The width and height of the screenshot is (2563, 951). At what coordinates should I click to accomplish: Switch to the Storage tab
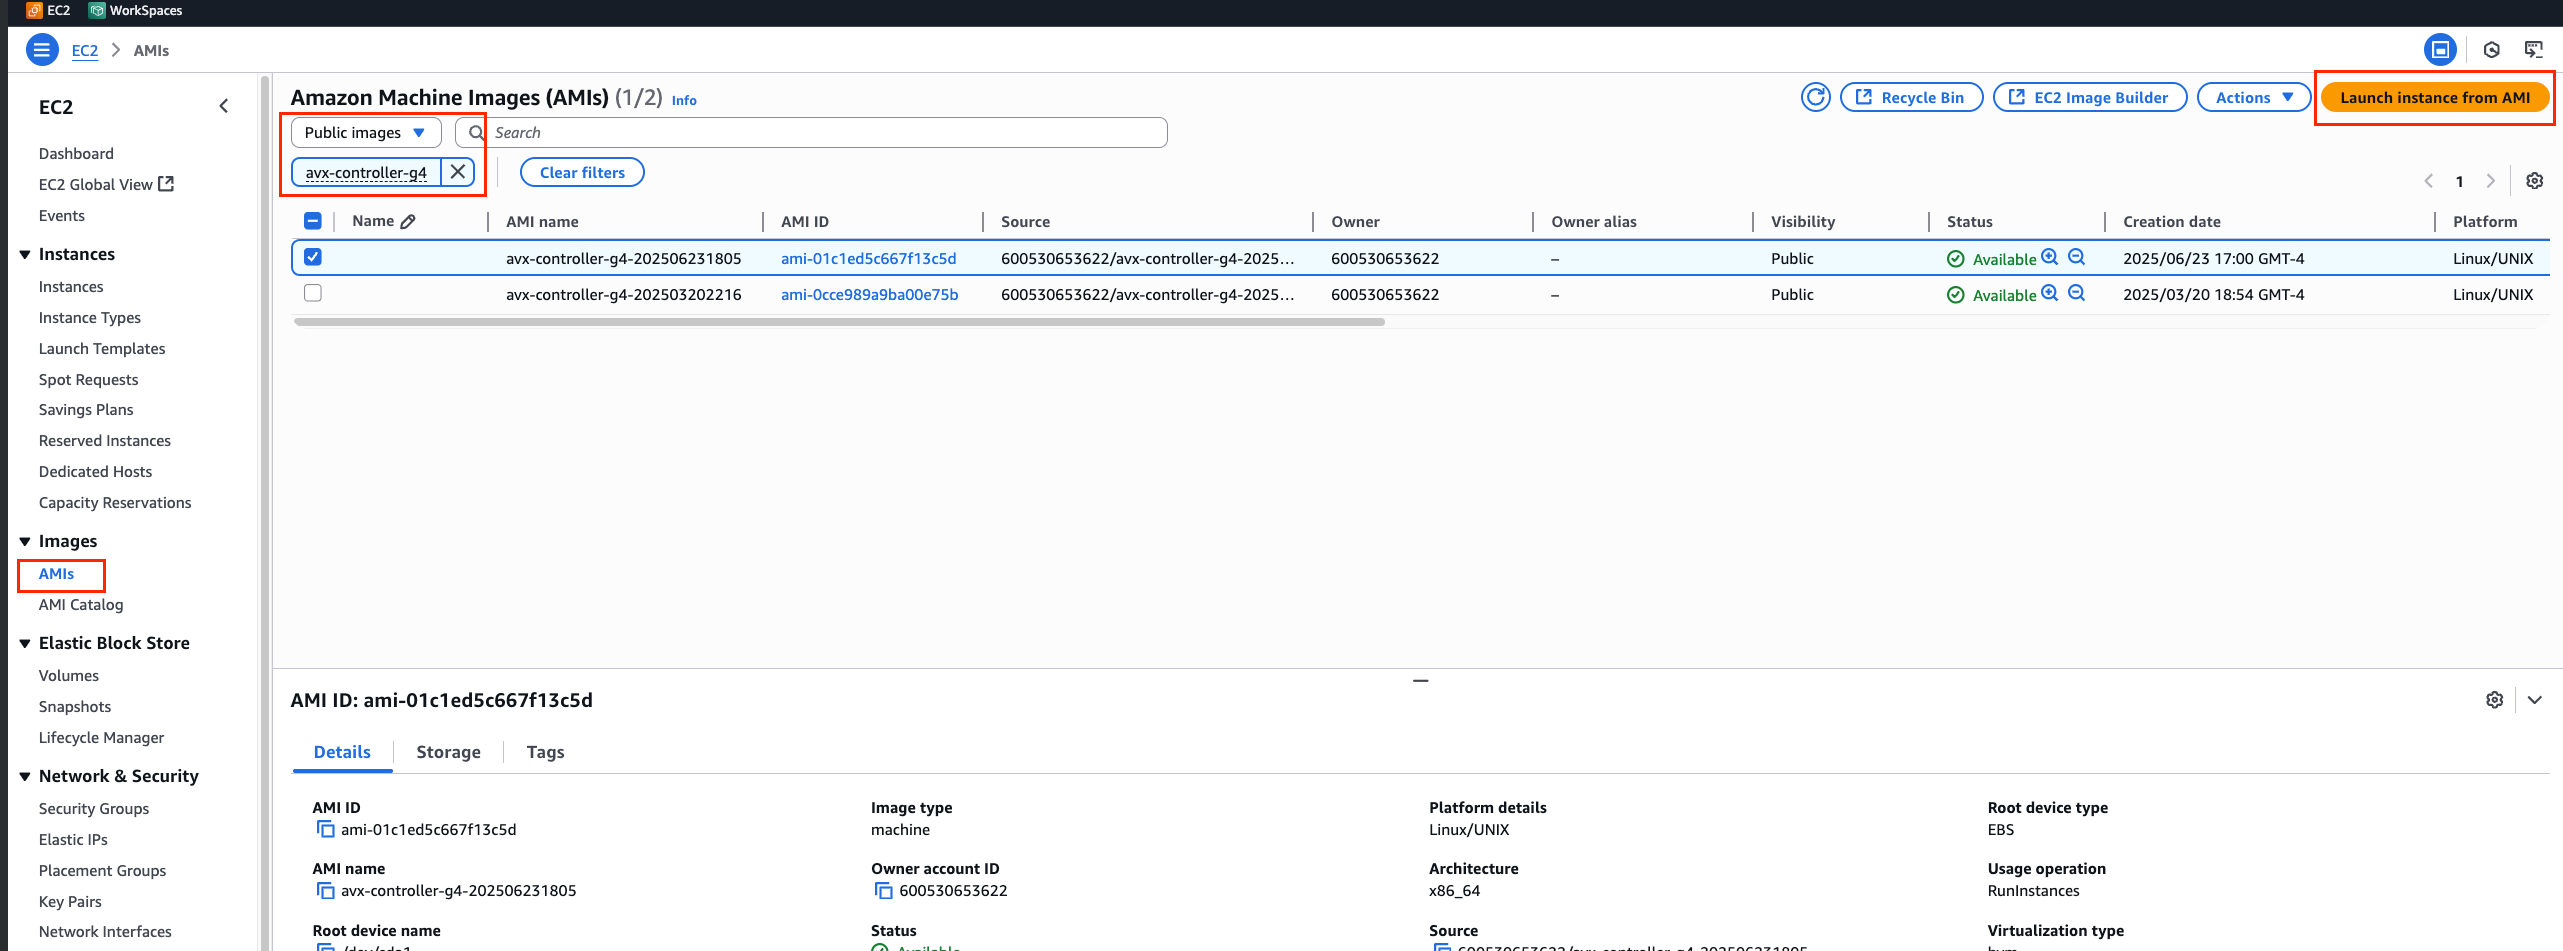[448, 752]
